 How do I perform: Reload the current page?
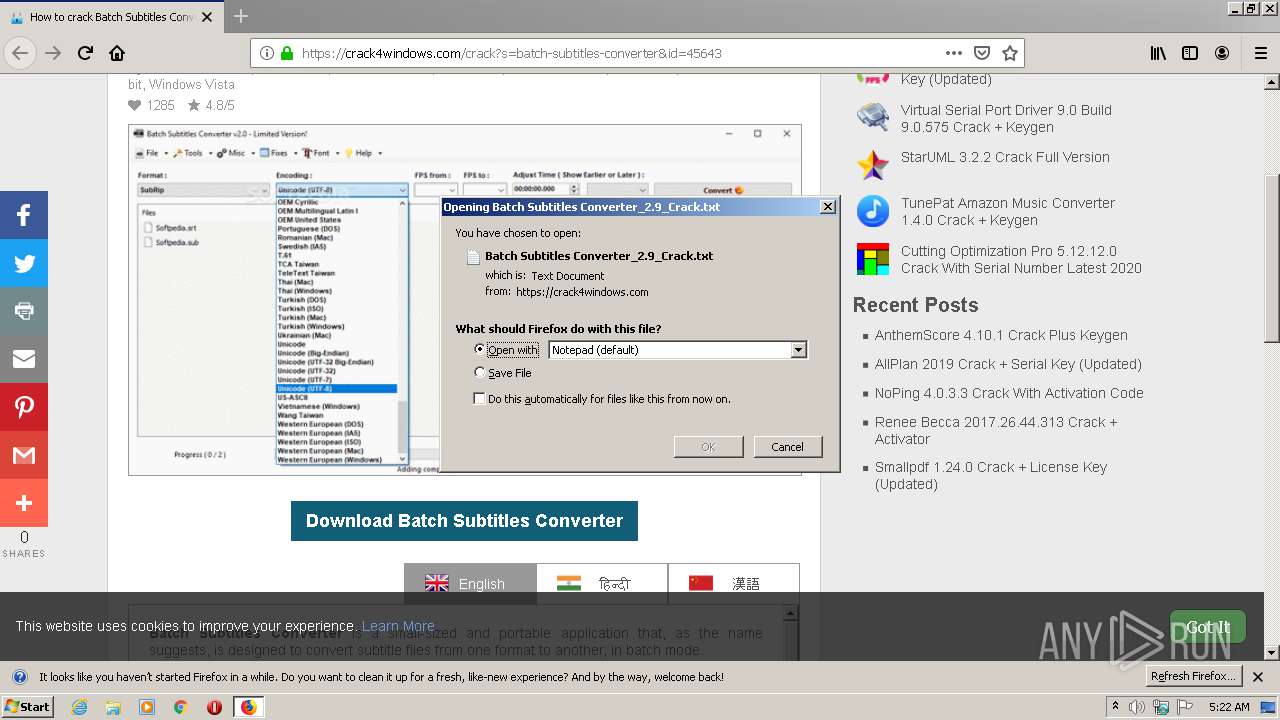tap(85, 53)
